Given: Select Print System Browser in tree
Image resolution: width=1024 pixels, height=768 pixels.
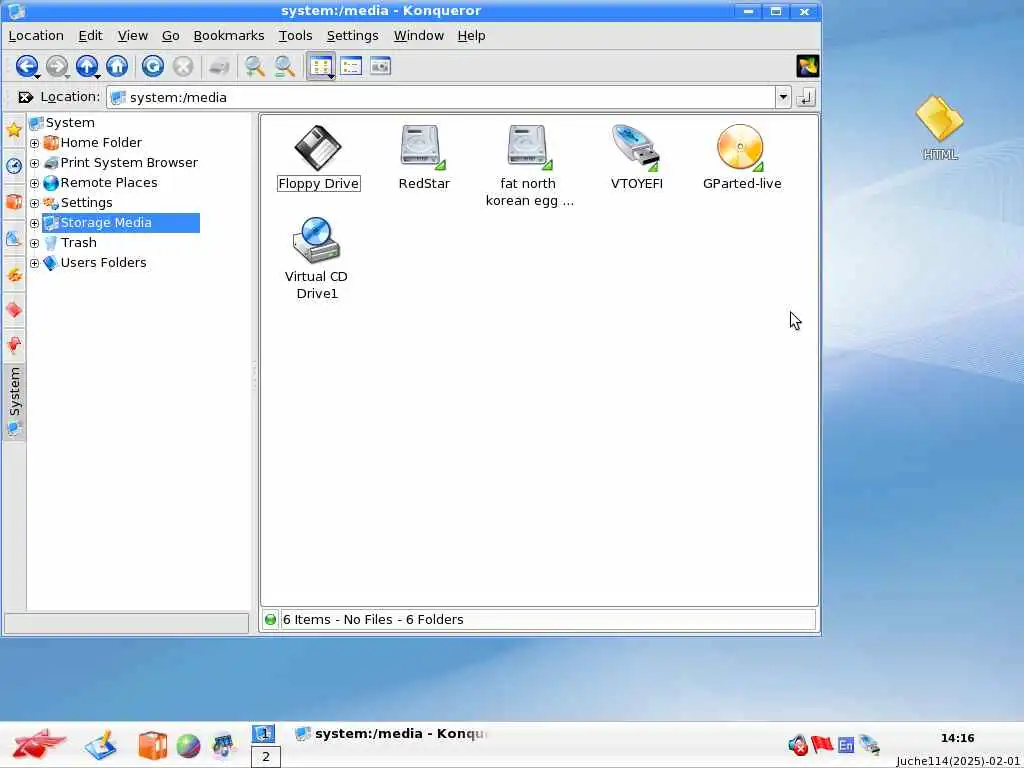Looking at the screenshot, I should coord(121,163).
